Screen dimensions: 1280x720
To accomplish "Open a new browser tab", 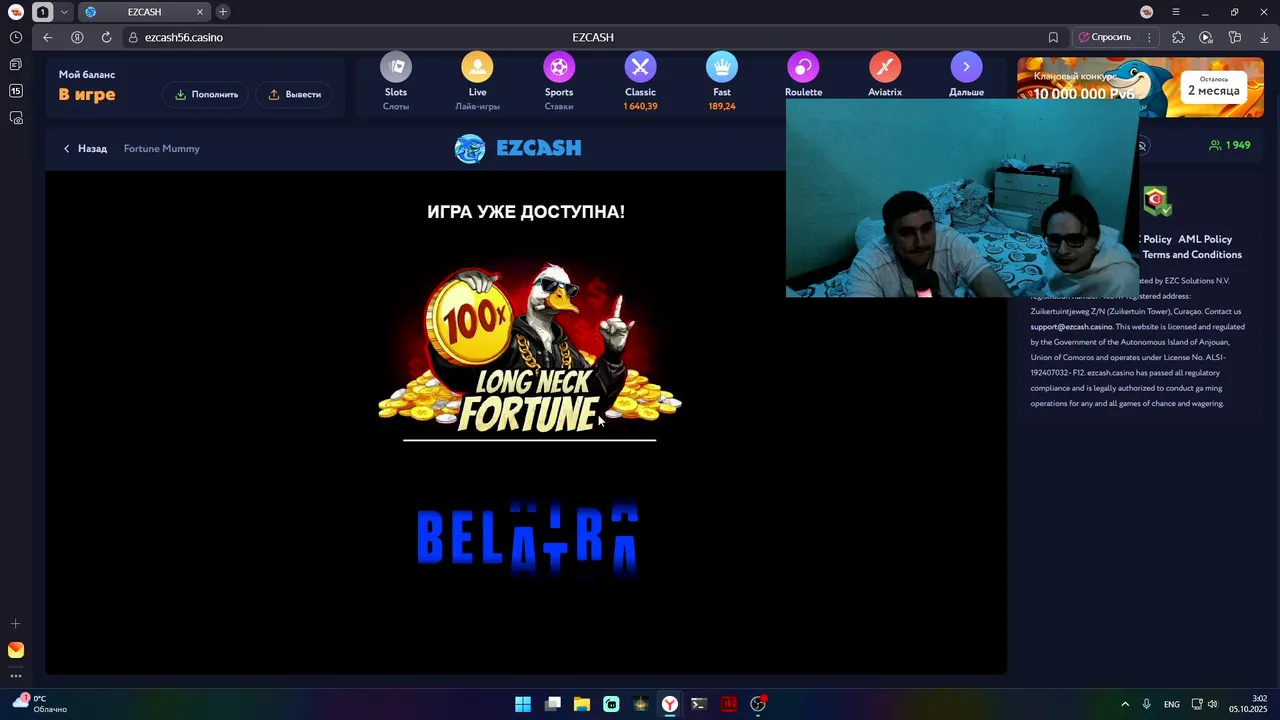I will coord(223,12).
